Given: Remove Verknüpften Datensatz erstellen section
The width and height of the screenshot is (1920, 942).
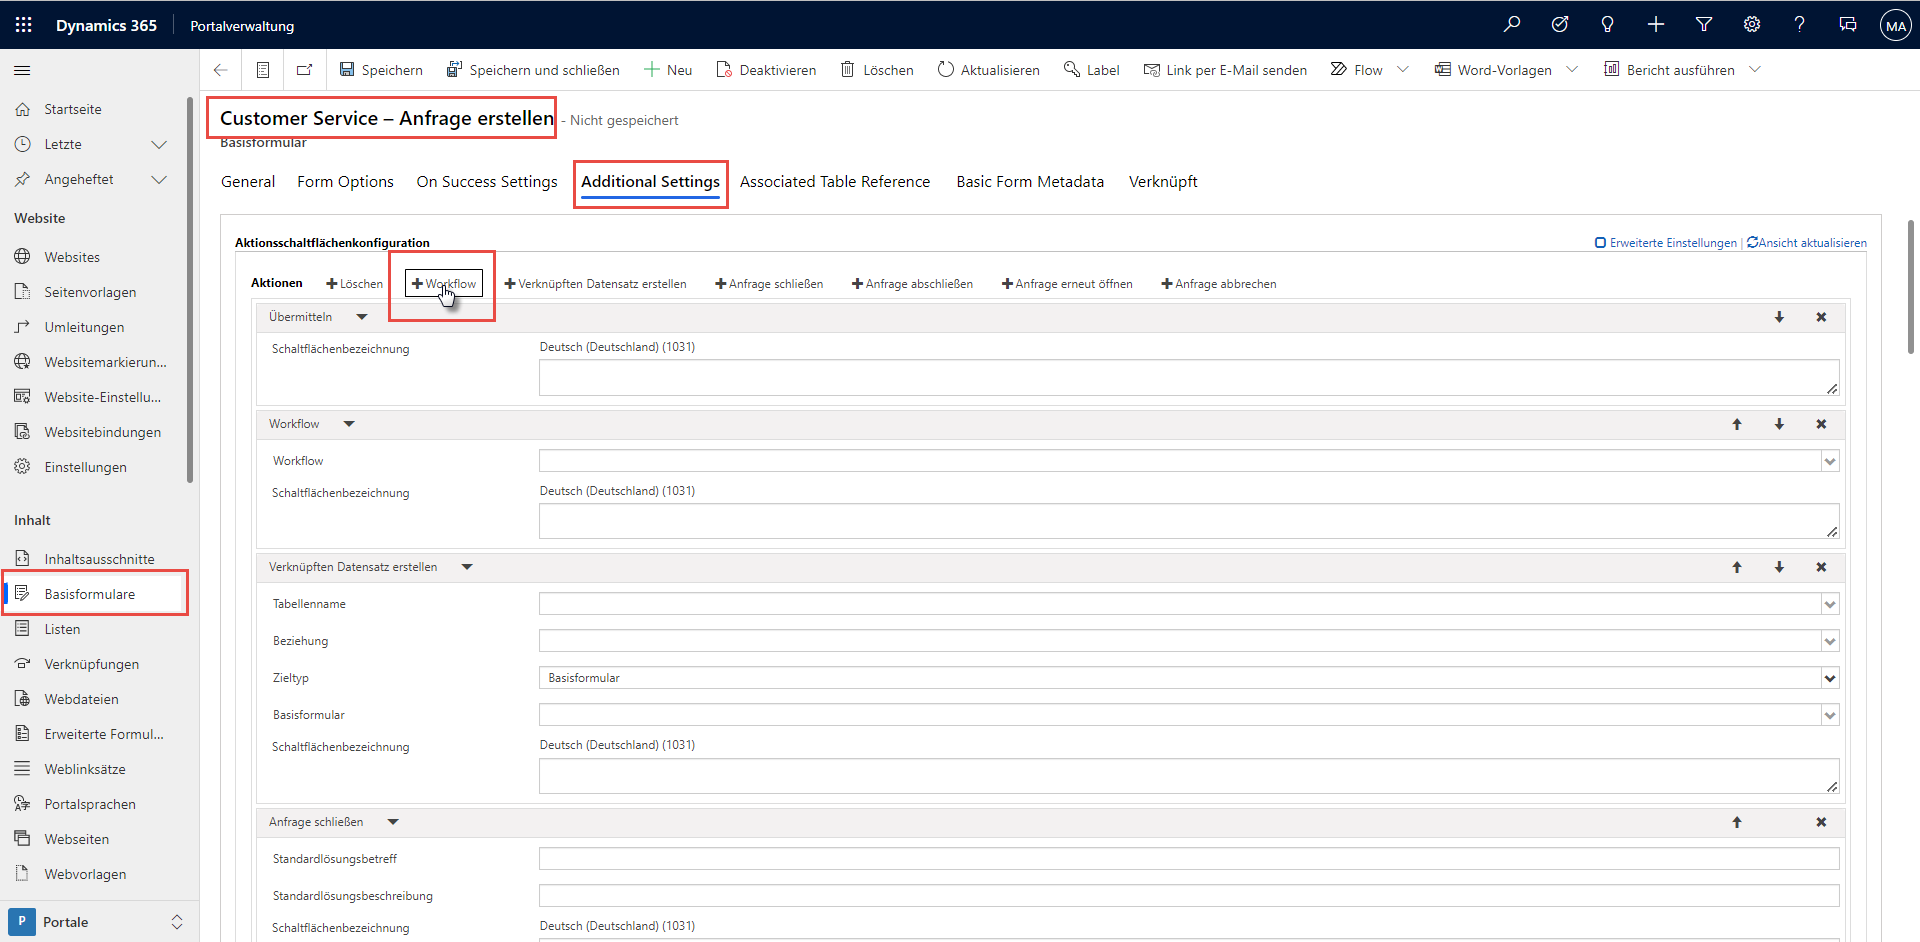Looking at the screenshot, I should pyautogui.click(x=1821, y=567).
